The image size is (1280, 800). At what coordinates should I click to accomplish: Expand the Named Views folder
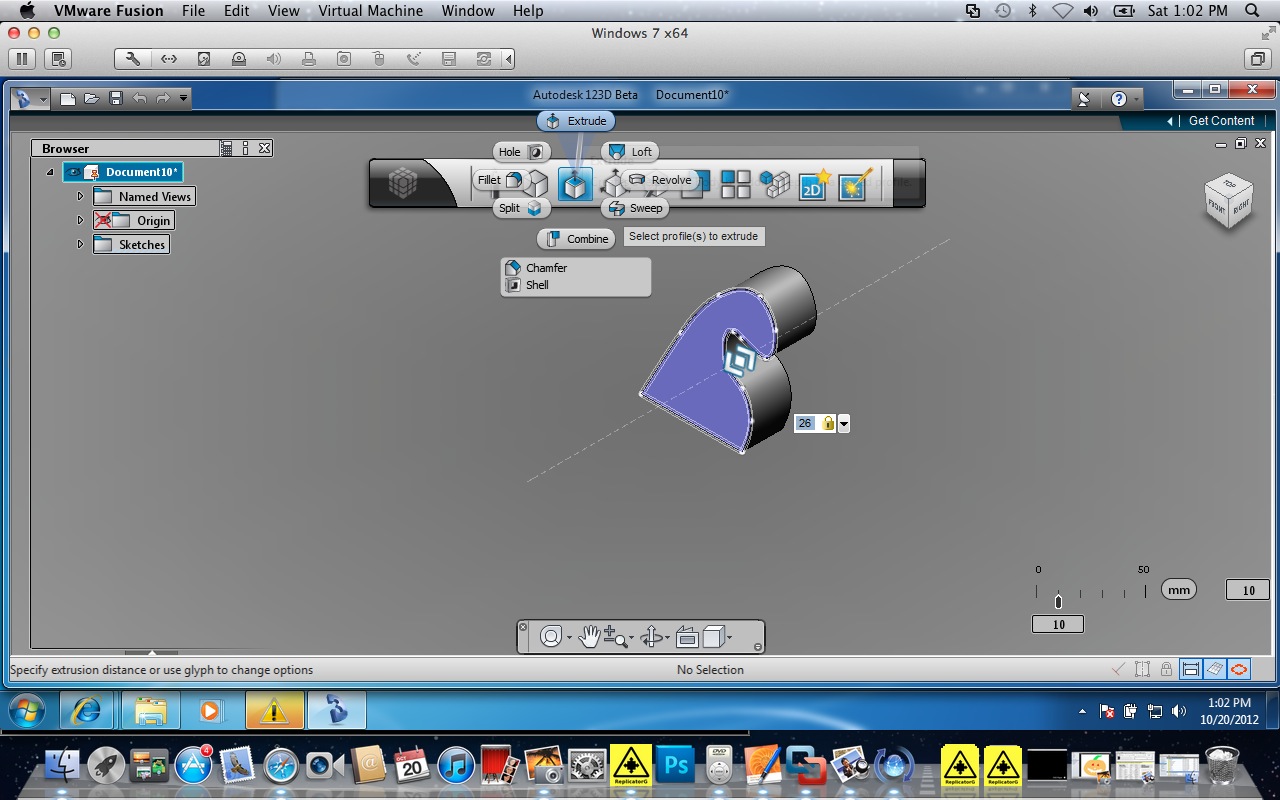pyautogui.click(x=80, y=196)
